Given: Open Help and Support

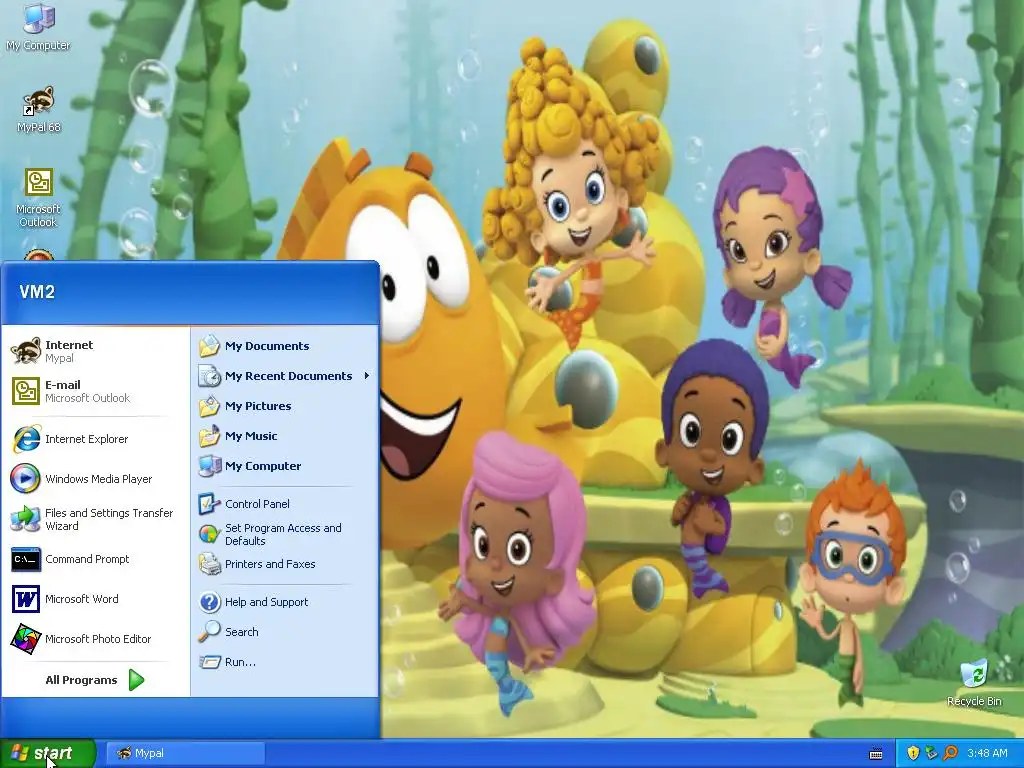Looking at the screenshot, I should pyautogui.click(x=285, y=602).
